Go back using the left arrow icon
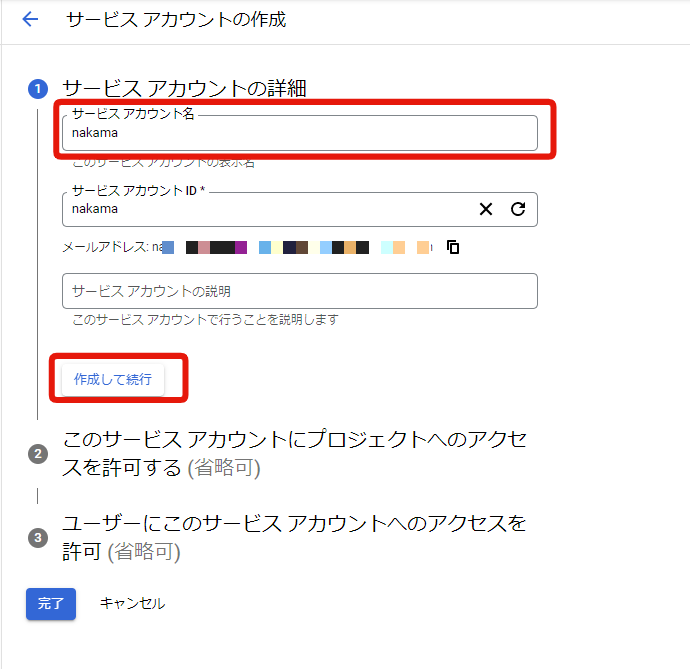The image size is (690, 669). coord(30,19)
